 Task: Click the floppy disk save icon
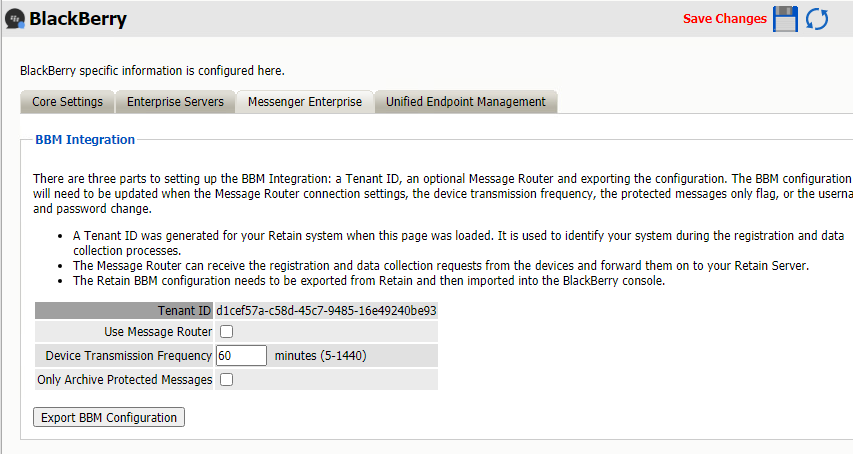(x=786, y=19)
